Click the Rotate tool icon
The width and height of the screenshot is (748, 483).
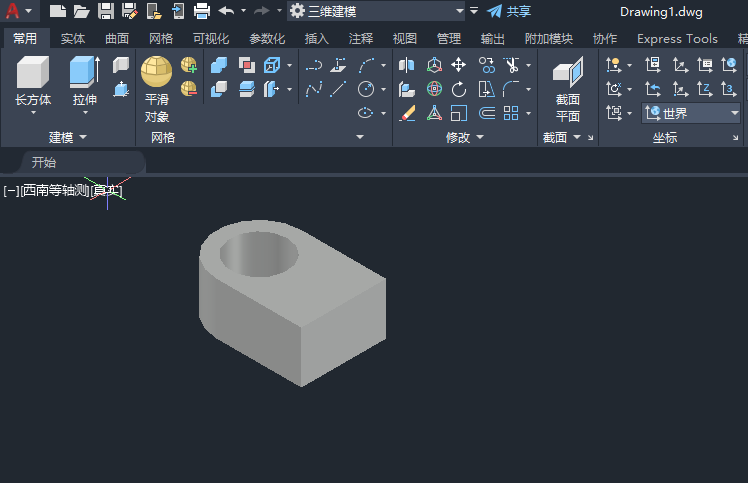[x=459, y=89]
